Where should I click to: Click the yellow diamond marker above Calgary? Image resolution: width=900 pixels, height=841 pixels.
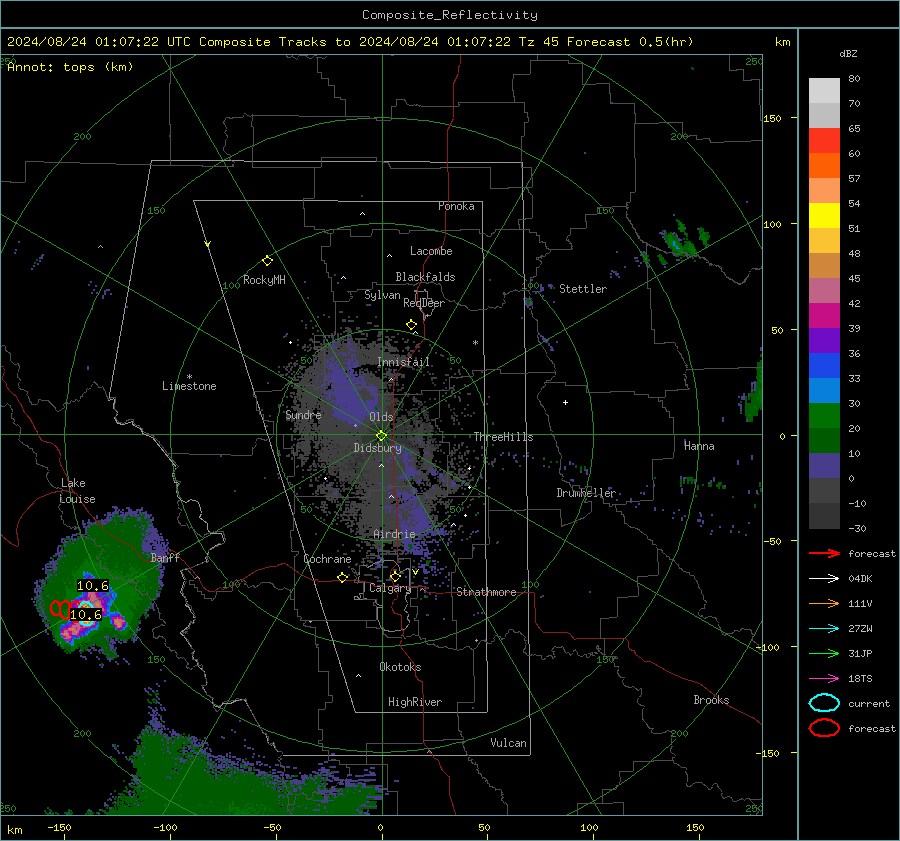click(395, 576)
